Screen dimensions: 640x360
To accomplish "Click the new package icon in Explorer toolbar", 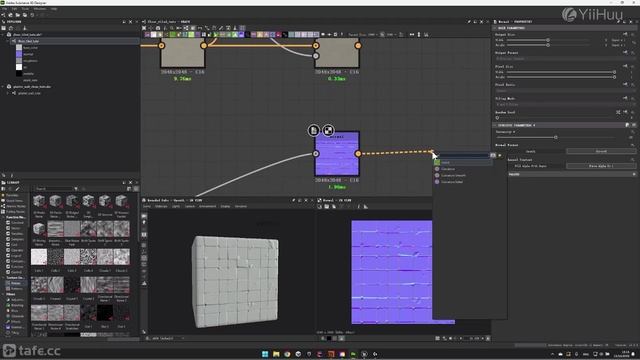I will pos(4,28).
